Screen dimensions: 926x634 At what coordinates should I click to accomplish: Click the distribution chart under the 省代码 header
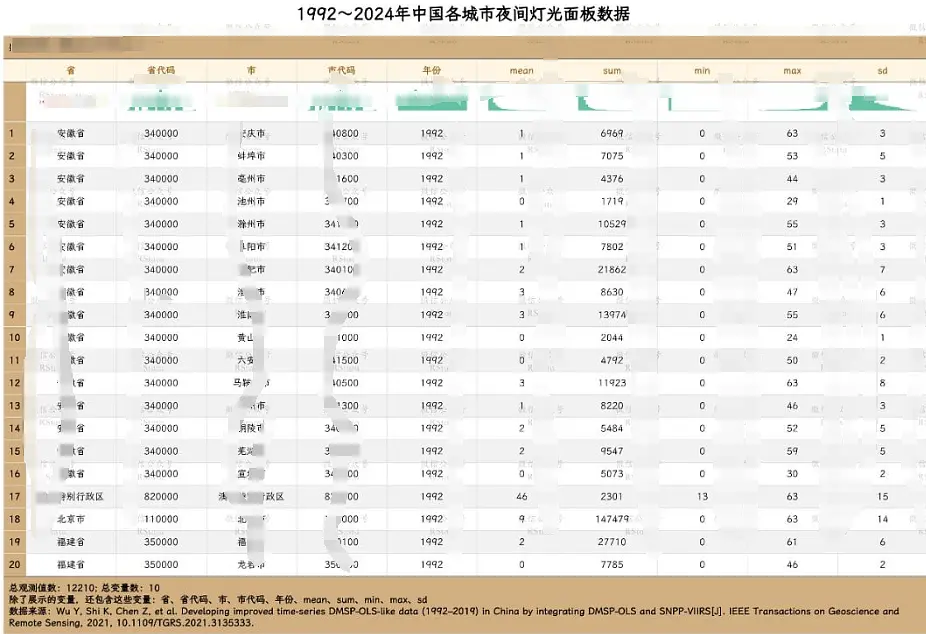(161, 101)
